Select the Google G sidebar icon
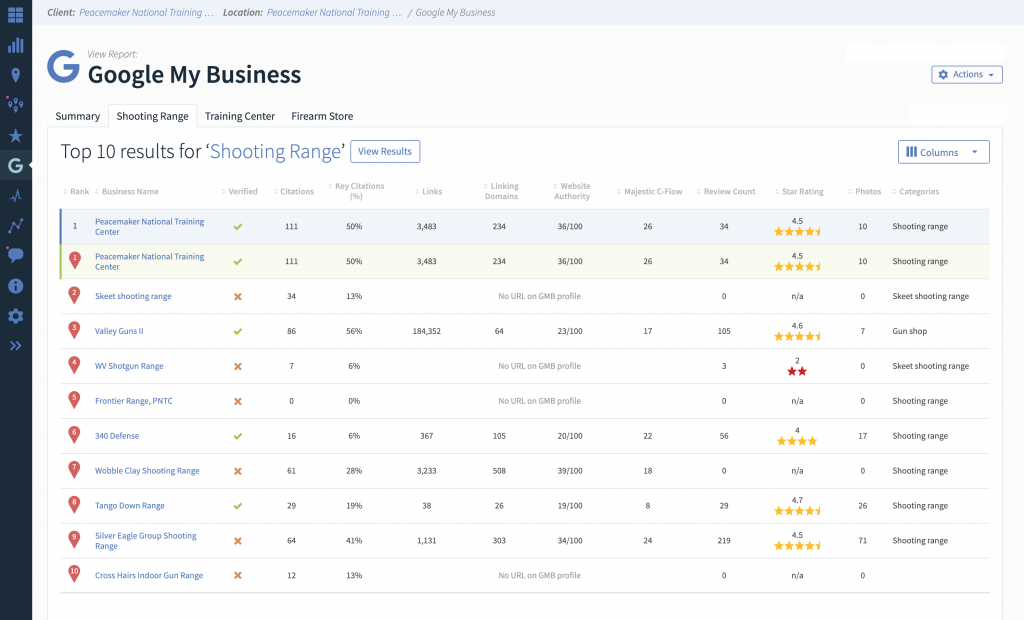 (16, 165)
